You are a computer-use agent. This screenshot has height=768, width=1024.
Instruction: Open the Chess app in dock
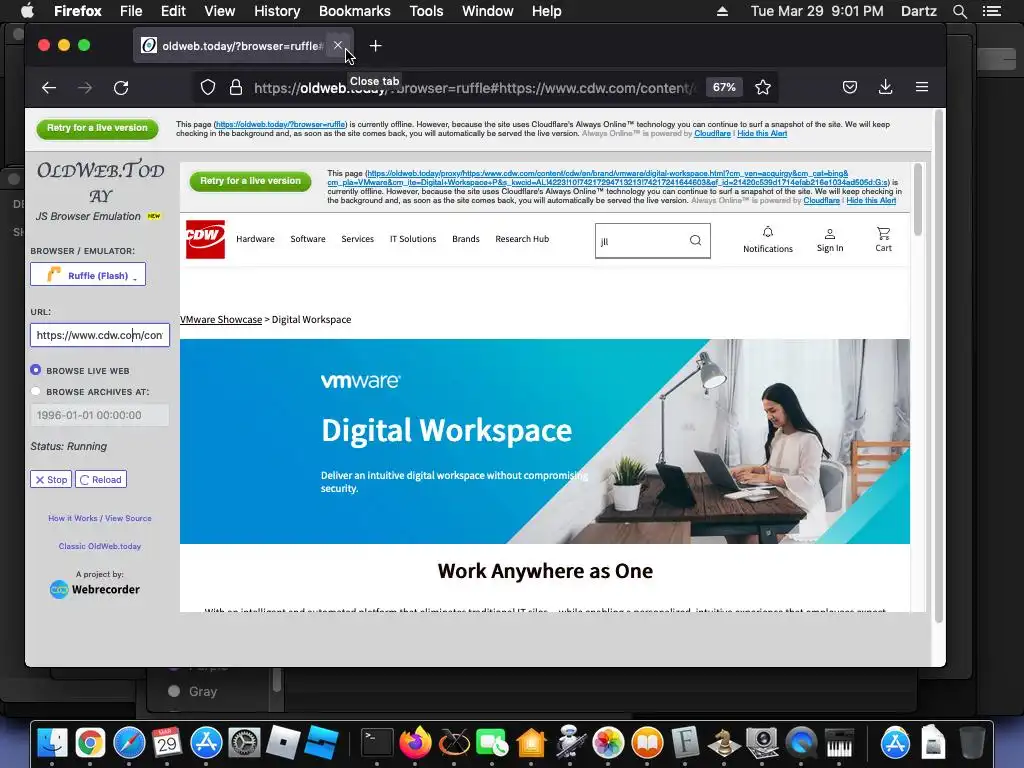pyautogui.click(x=724, y=743)
